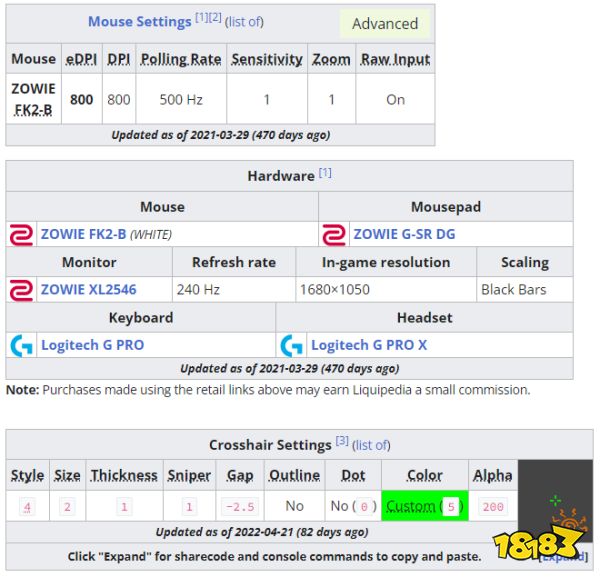Click the Logitech logo beside G PRO keyboard
This screenshot has width=600, height=577.
pyautogui.click(x=21, y=346)
